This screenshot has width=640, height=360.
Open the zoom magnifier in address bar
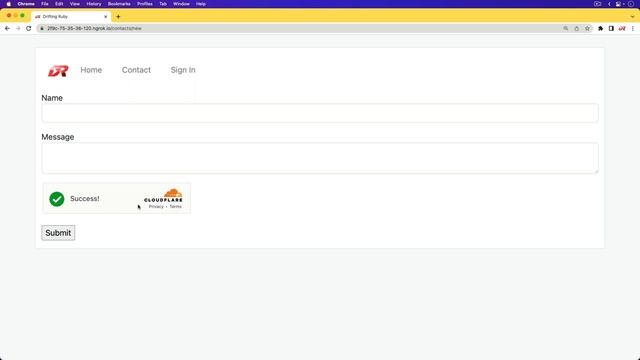click(x=566, y=29)
